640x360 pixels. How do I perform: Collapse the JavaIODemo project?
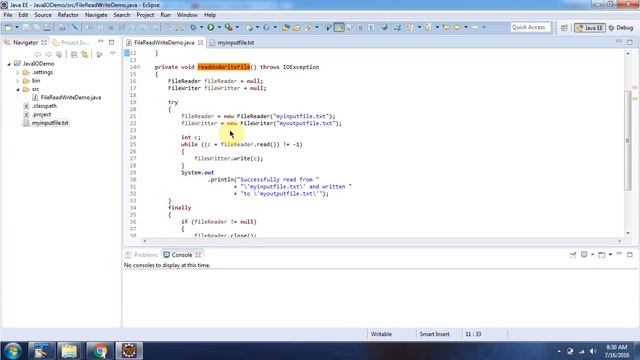9,64
